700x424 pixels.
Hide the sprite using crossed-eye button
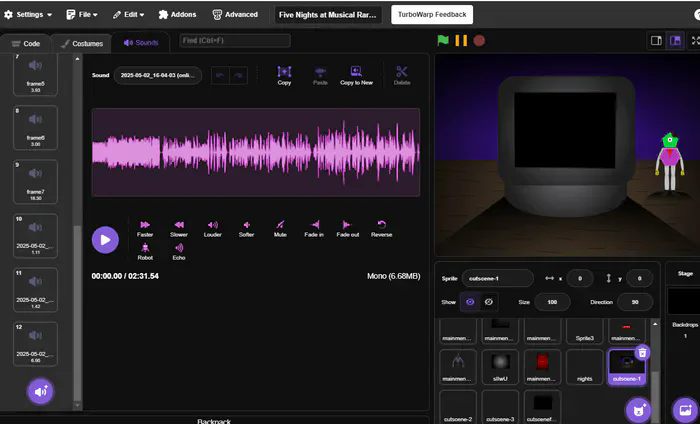coord(489,302)
